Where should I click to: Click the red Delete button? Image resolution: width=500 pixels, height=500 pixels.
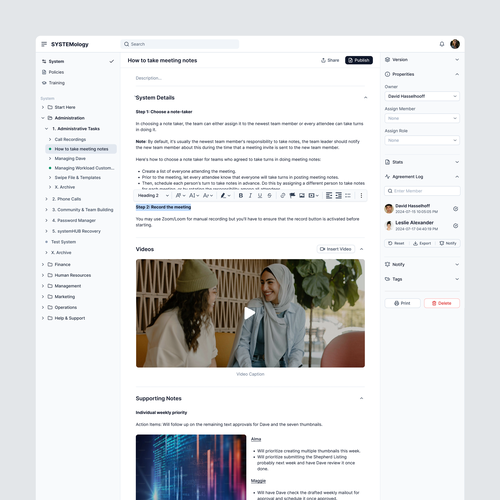[442, 303]
